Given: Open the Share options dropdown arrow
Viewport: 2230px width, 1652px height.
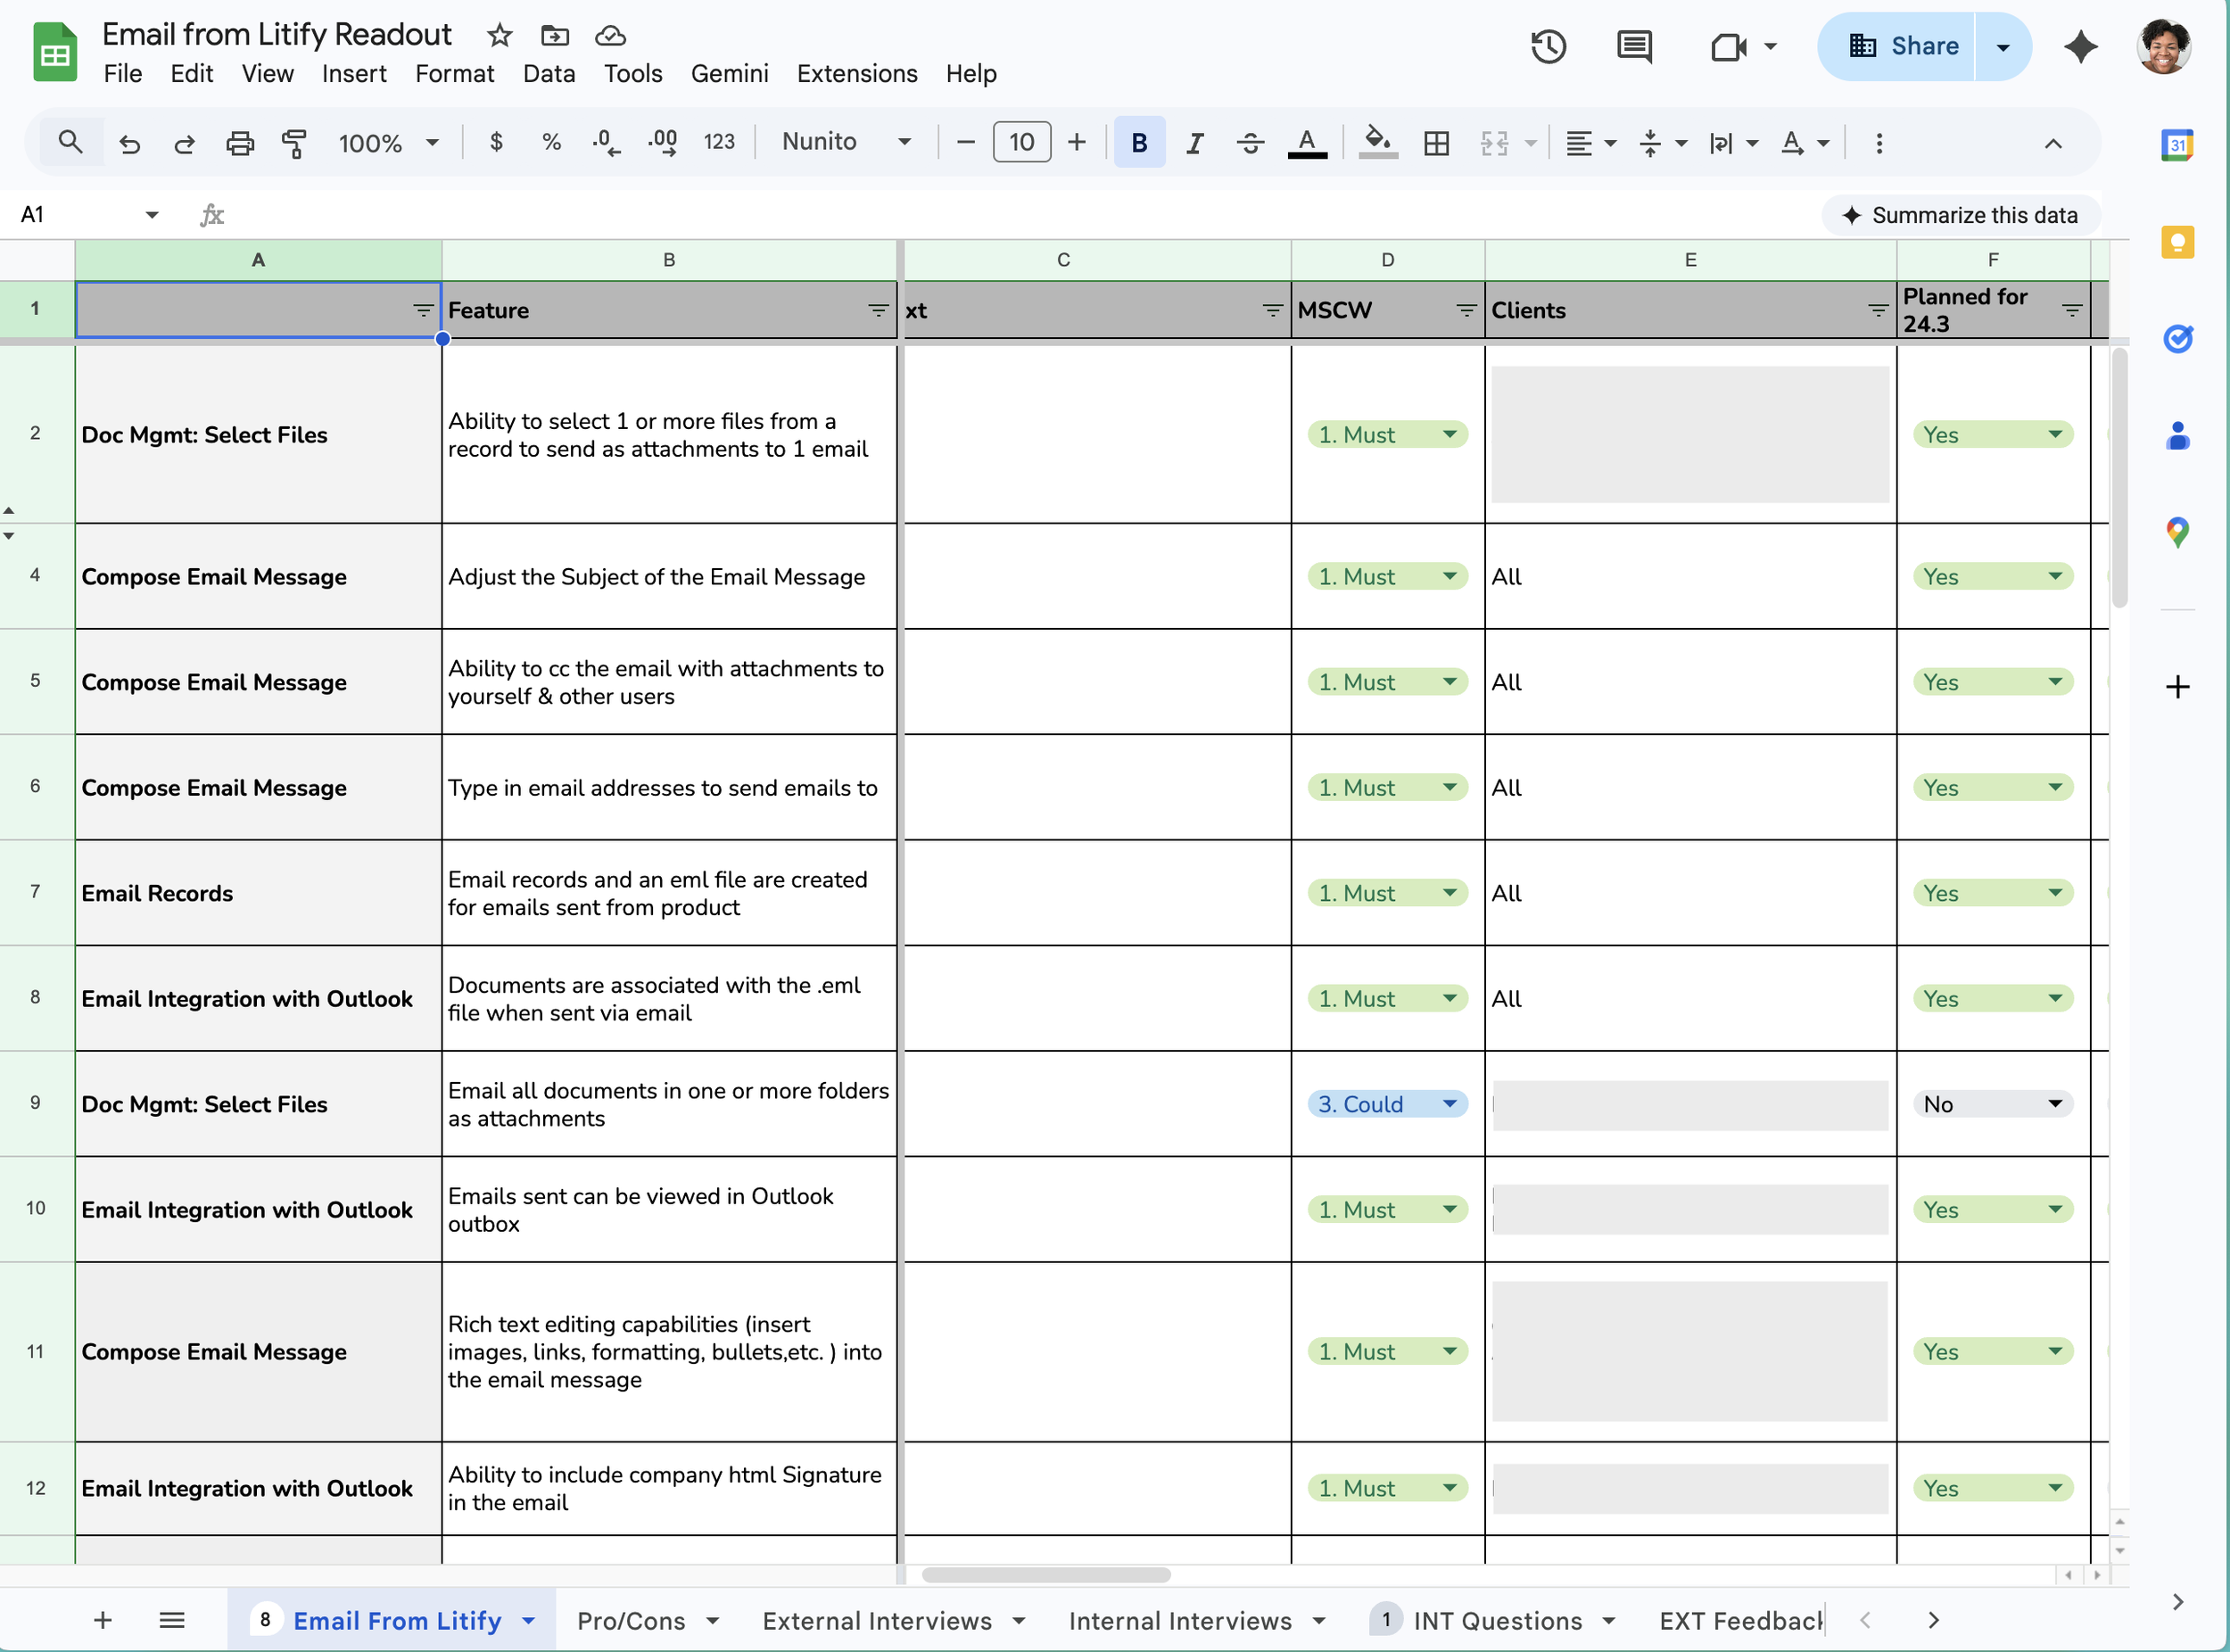Looking at the screenshot, I should [2003, 46].
